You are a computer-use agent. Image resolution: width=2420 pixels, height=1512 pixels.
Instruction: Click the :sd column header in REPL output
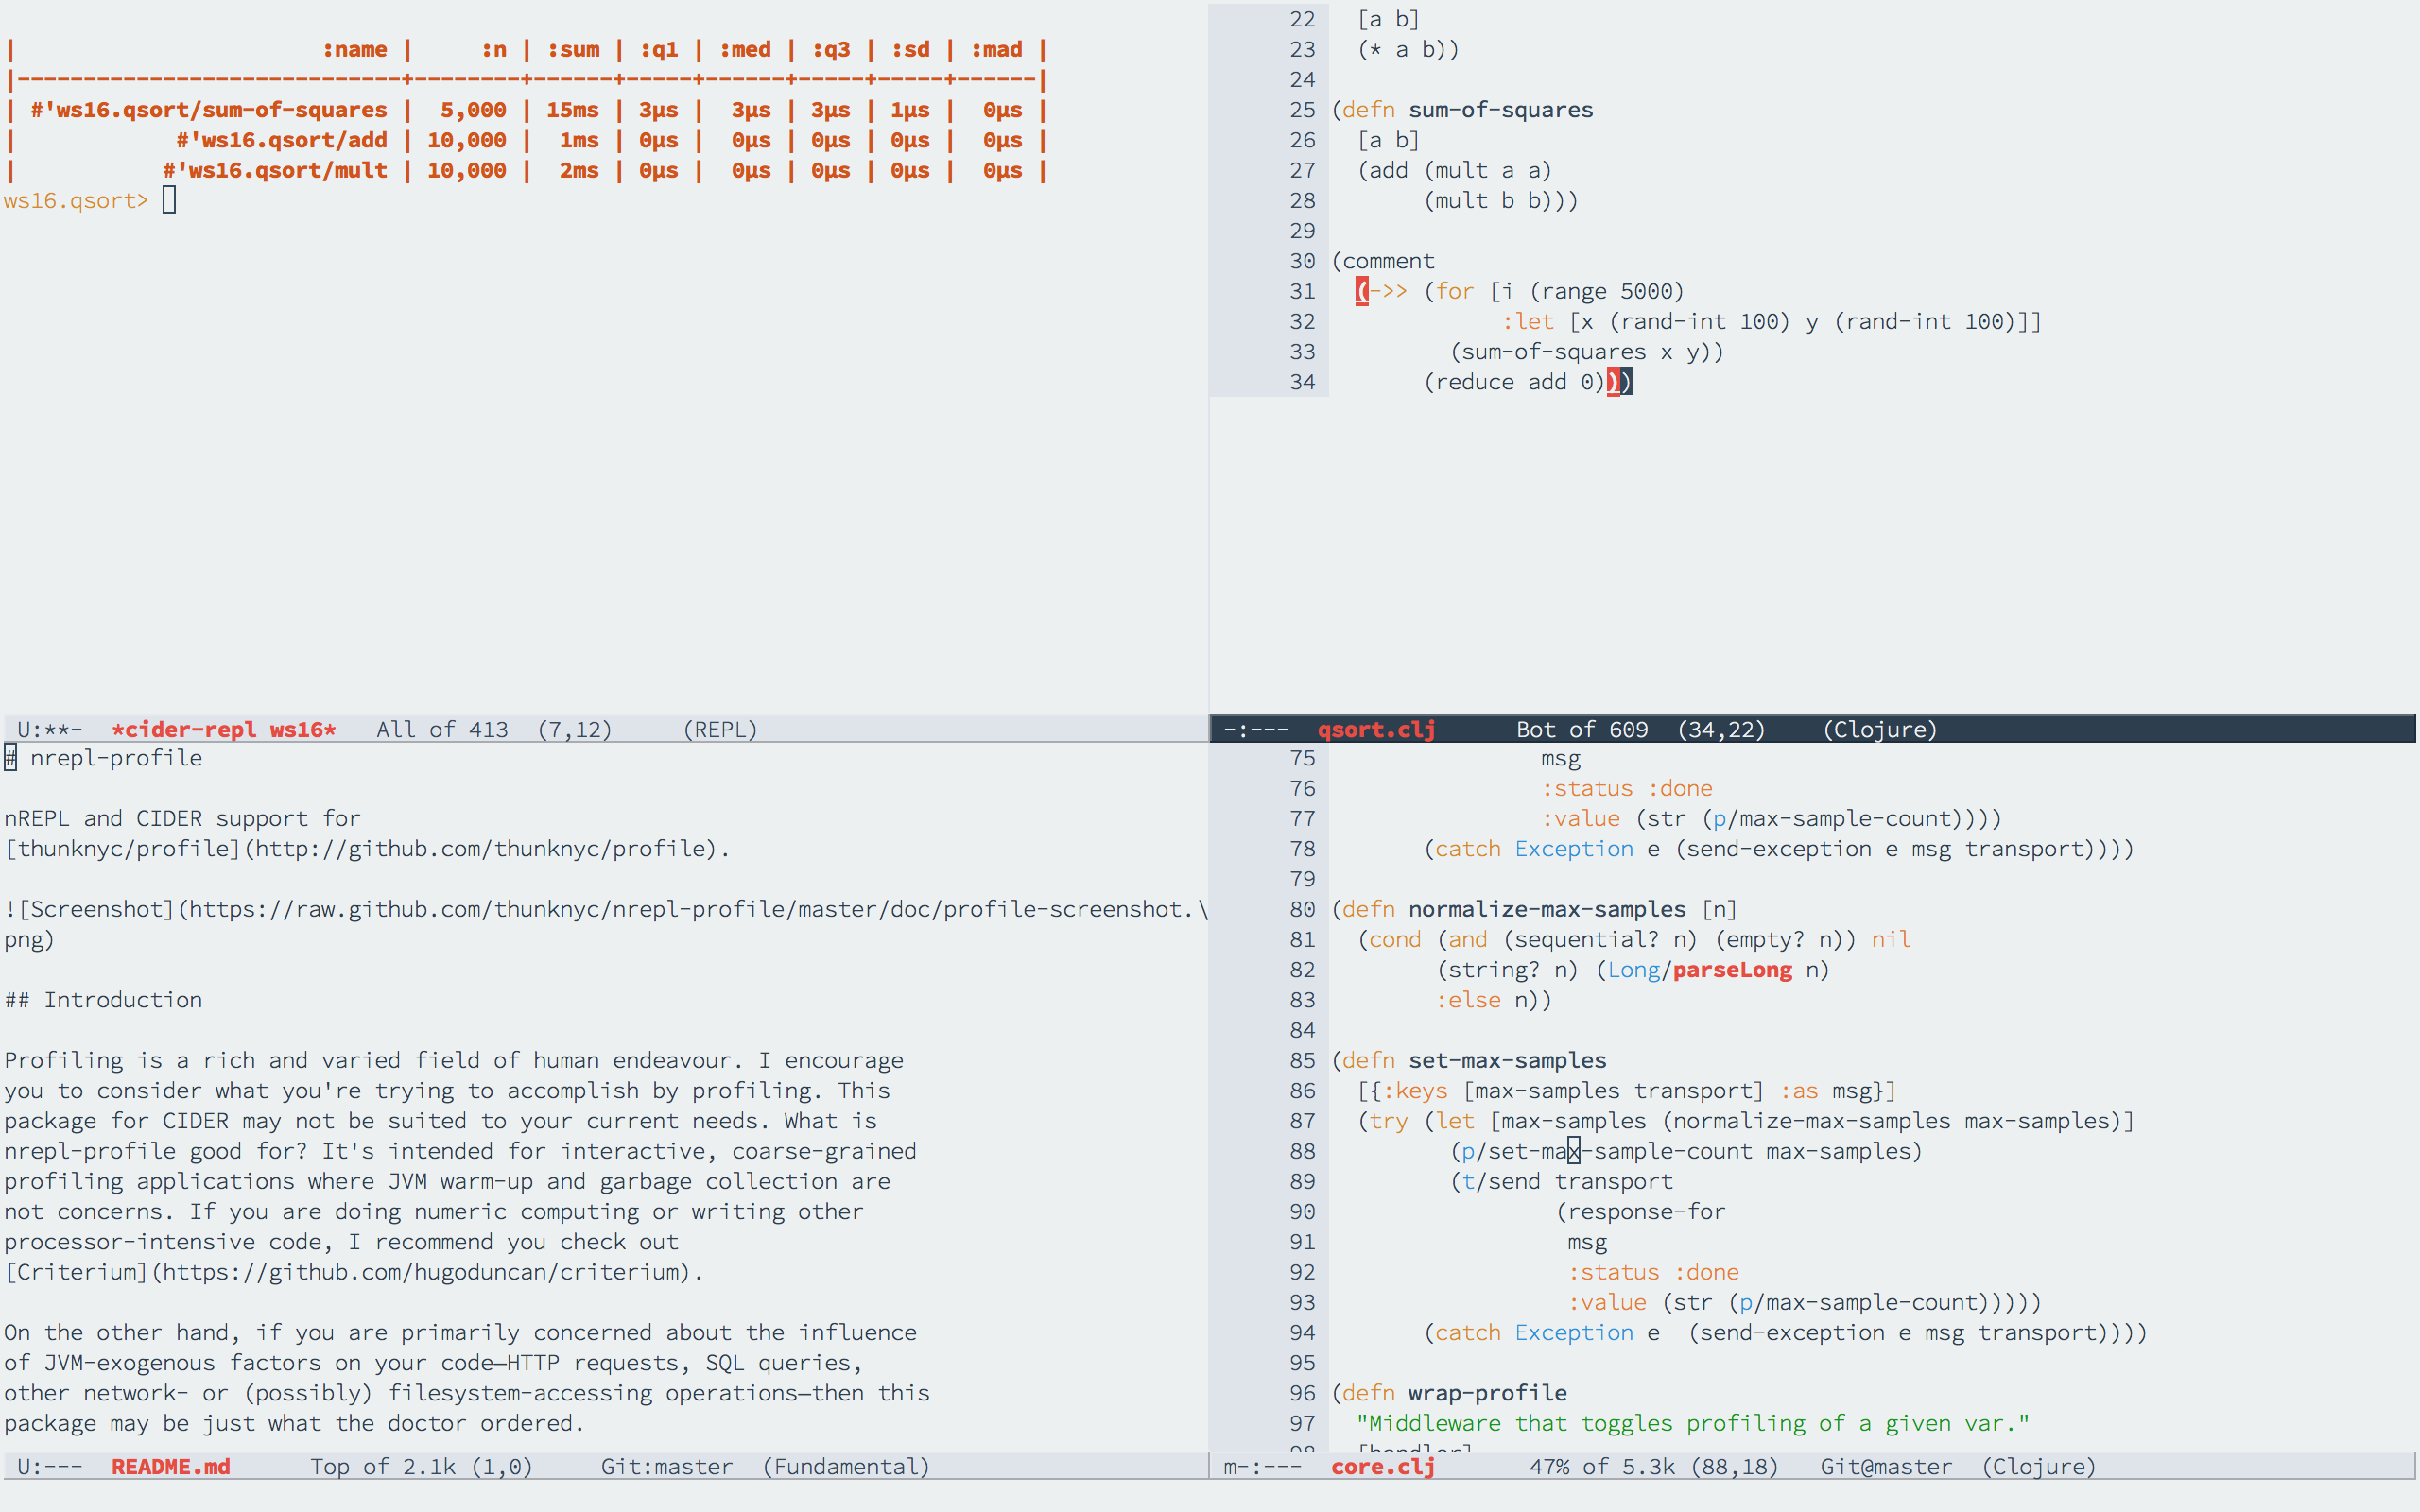910,49
